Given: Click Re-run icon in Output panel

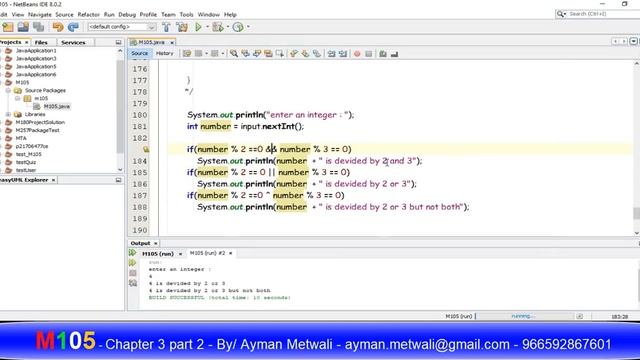Looking at the screenshot, I should [x=133, y=253].
